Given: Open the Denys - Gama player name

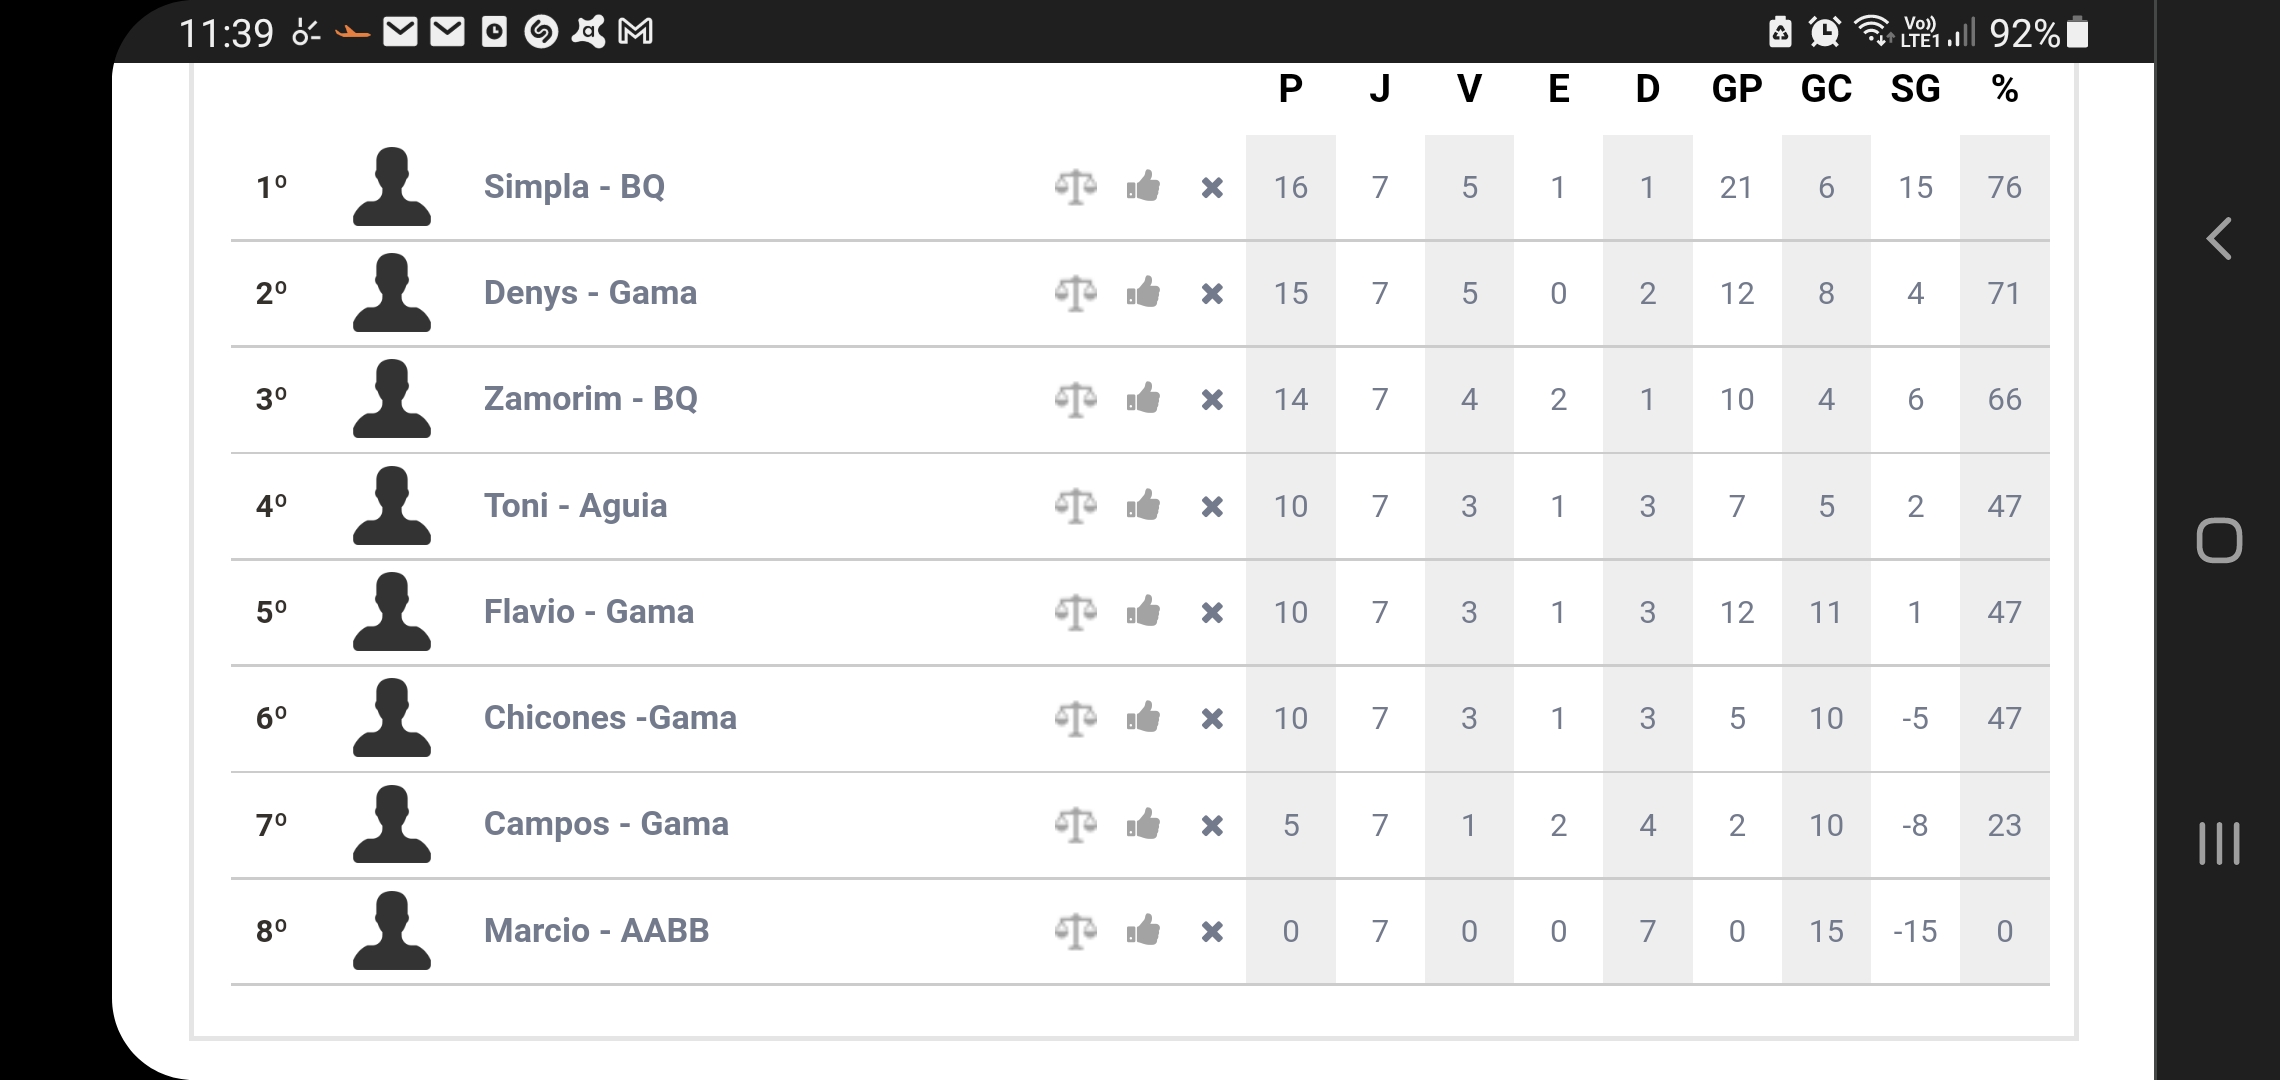Looking at the screenshot, I should (x=590, y=293).
